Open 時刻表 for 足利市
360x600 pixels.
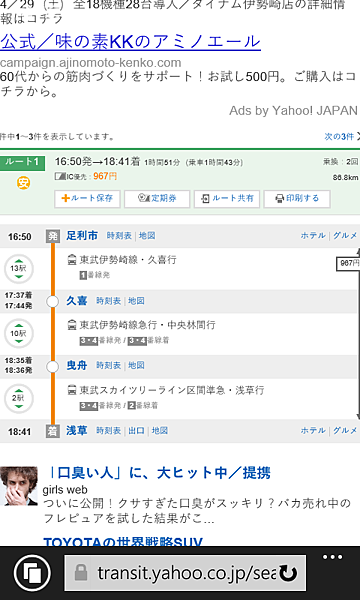click(x=119, y=236)
